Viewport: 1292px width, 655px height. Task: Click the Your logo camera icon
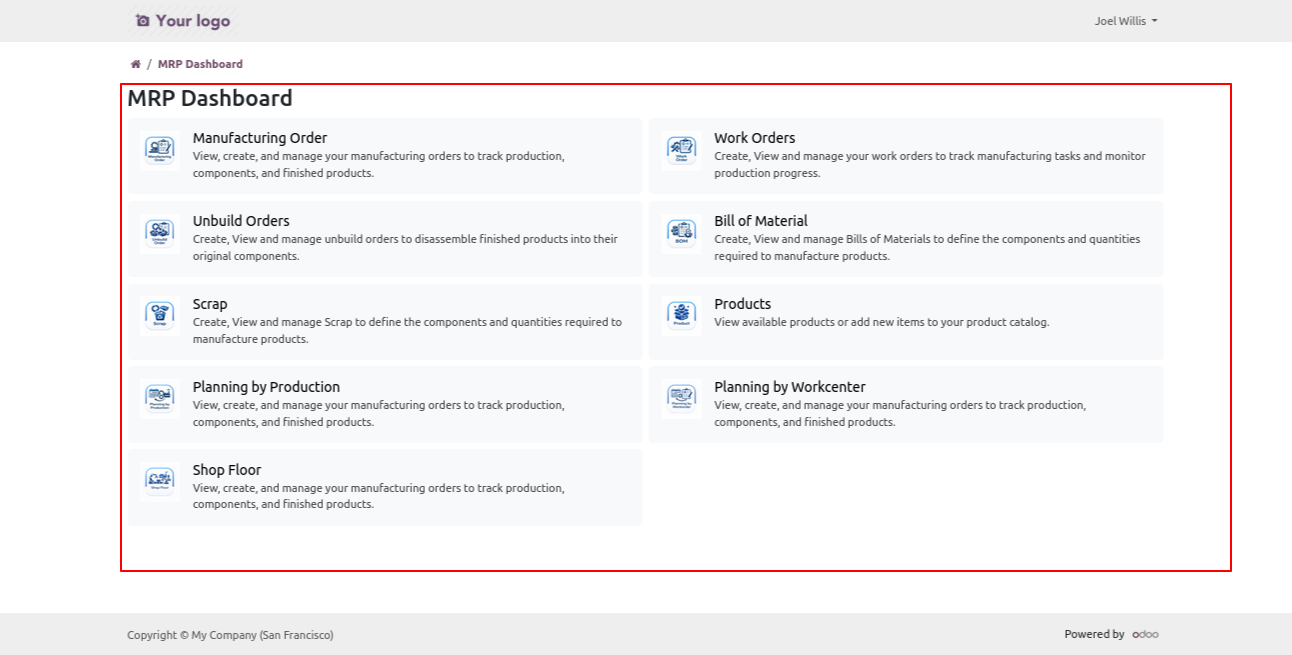(x=143, y=21)
